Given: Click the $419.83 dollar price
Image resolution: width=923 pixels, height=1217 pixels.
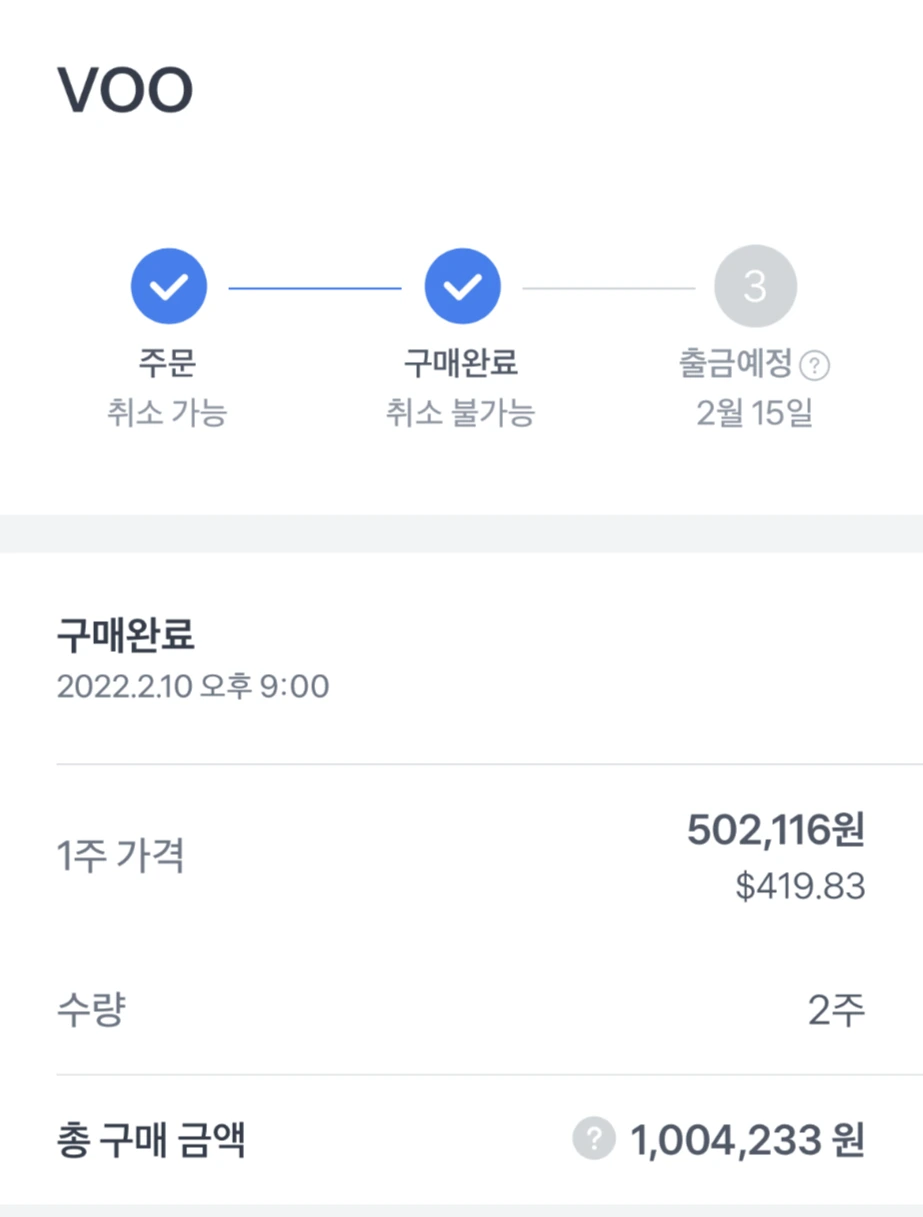Looking at the screenshot, I should click(x=800, y=887).
